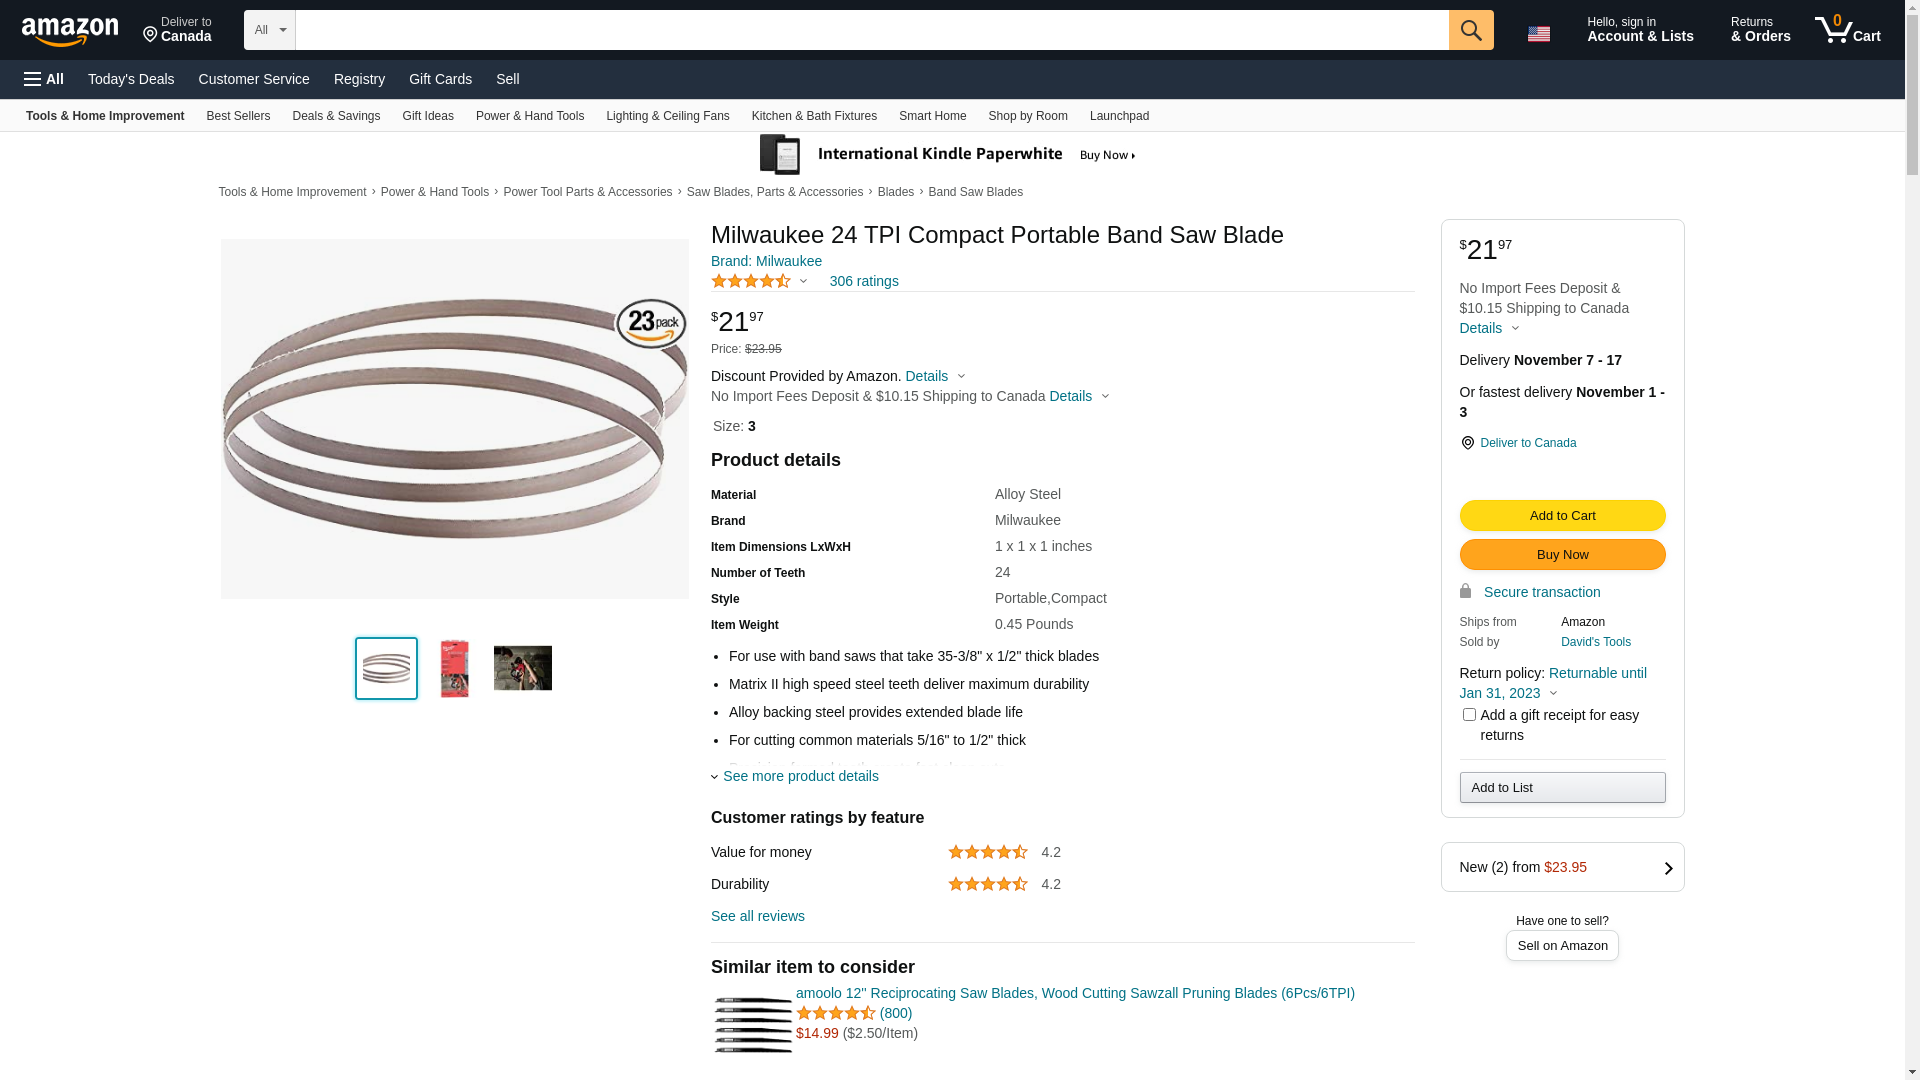Click the Add to Cart button

click(1562, 516)
